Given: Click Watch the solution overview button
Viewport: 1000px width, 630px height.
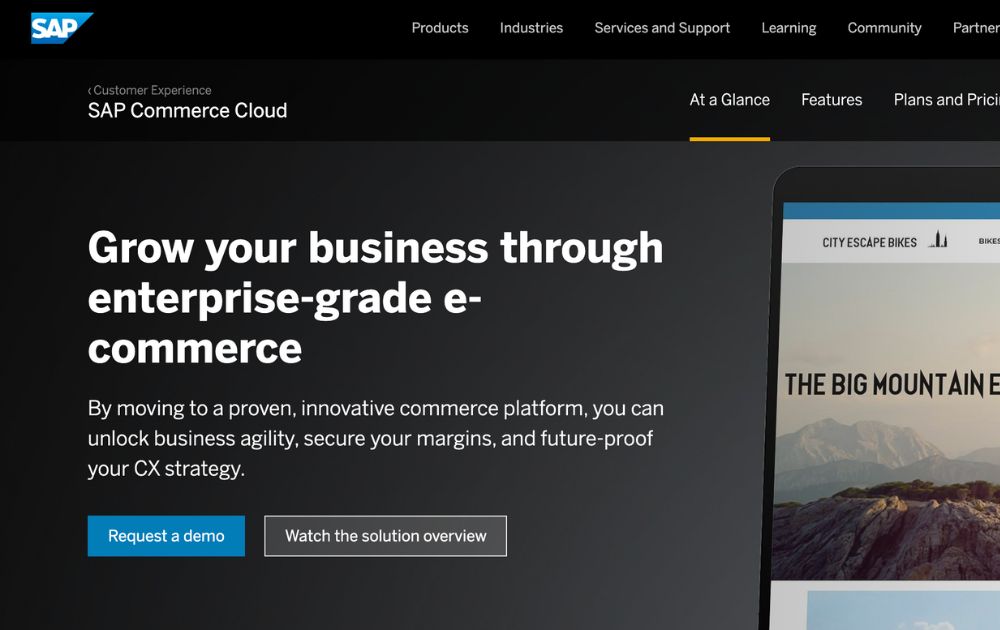Looking at the screenshot, I should point(385,536).
